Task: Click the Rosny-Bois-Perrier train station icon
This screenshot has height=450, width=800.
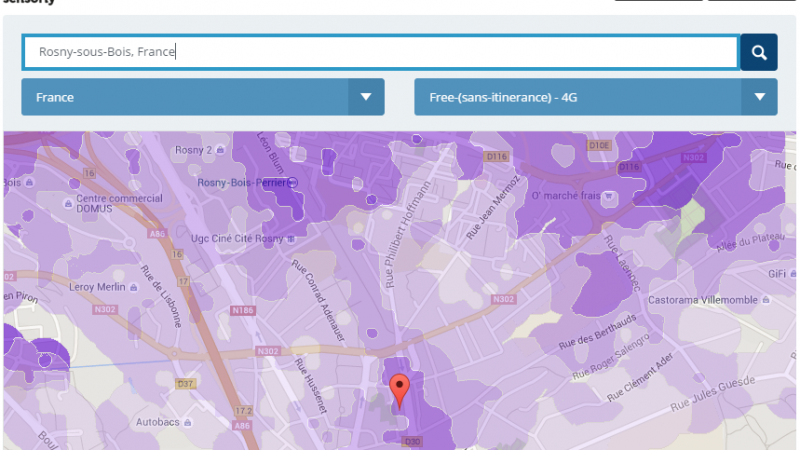Action: [291, 182]
